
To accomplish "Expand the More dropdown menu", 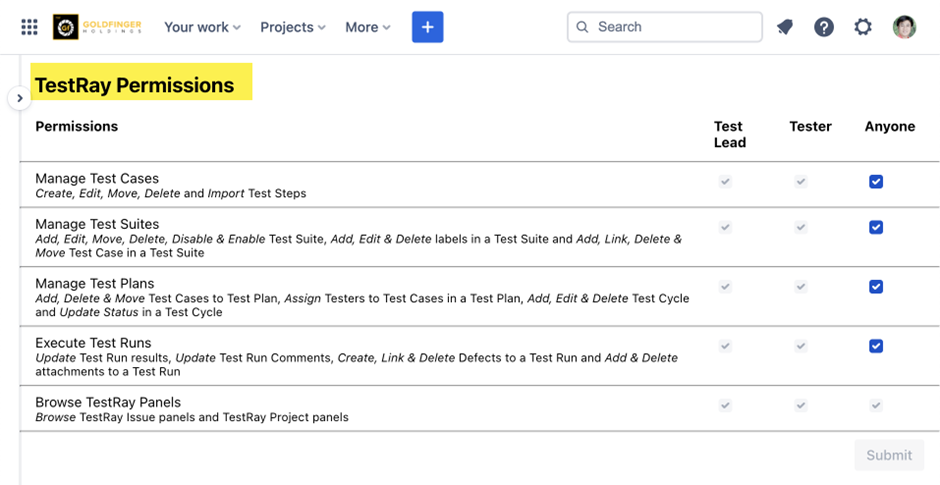I will (368, 27).
